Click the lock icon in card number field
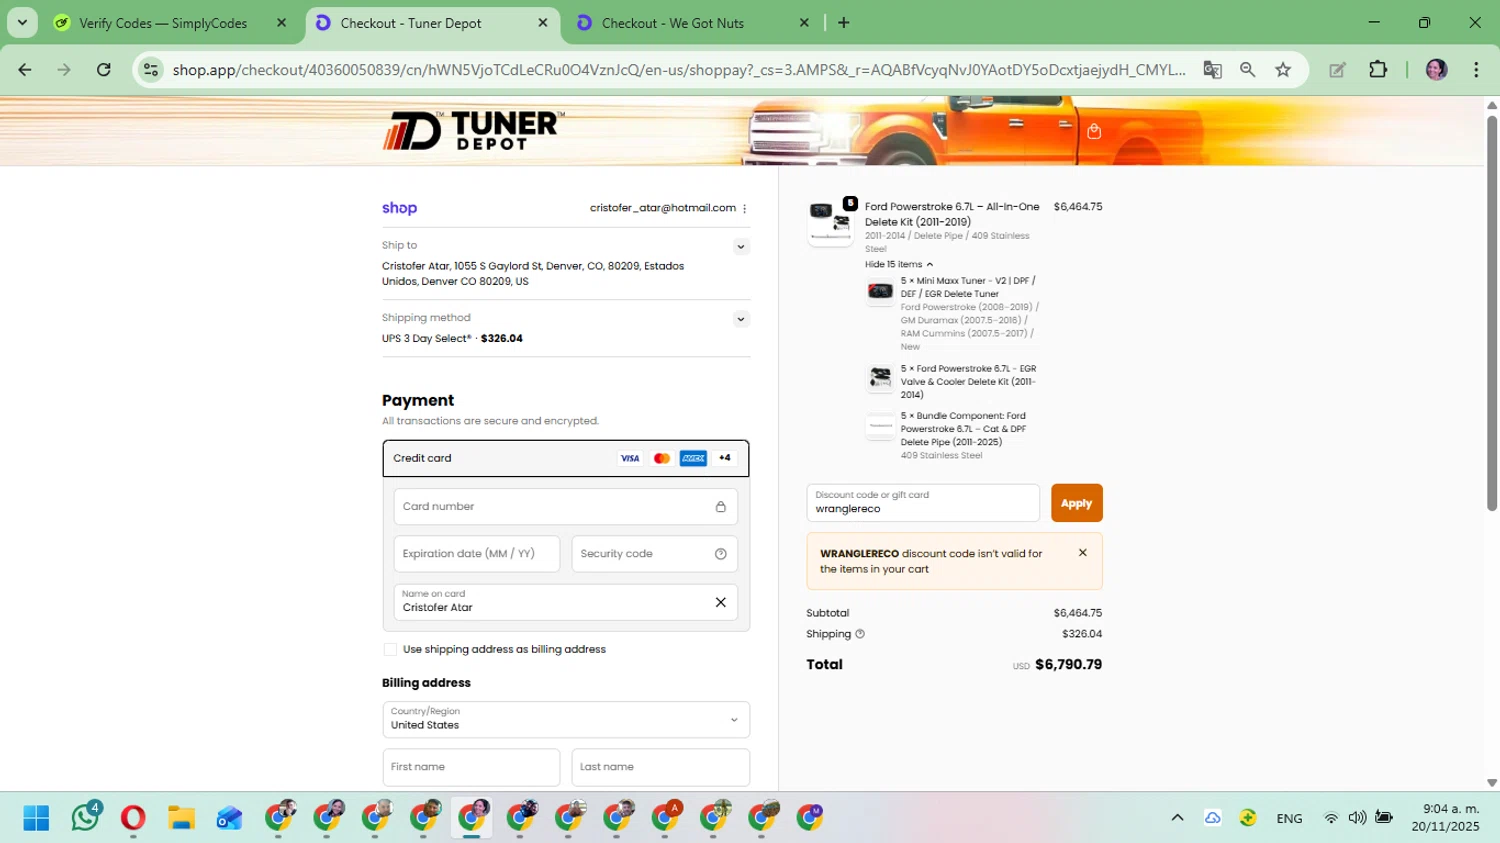The image size is (1500, 843). (720, 507)
